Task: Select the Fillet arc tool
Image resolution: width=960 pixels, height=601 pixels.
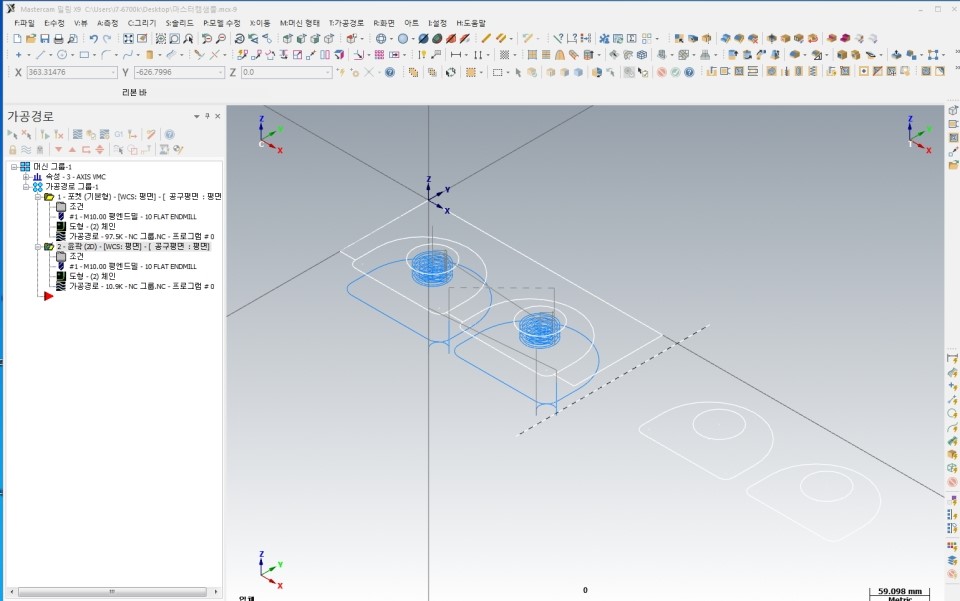Action: tap(106, 54)
